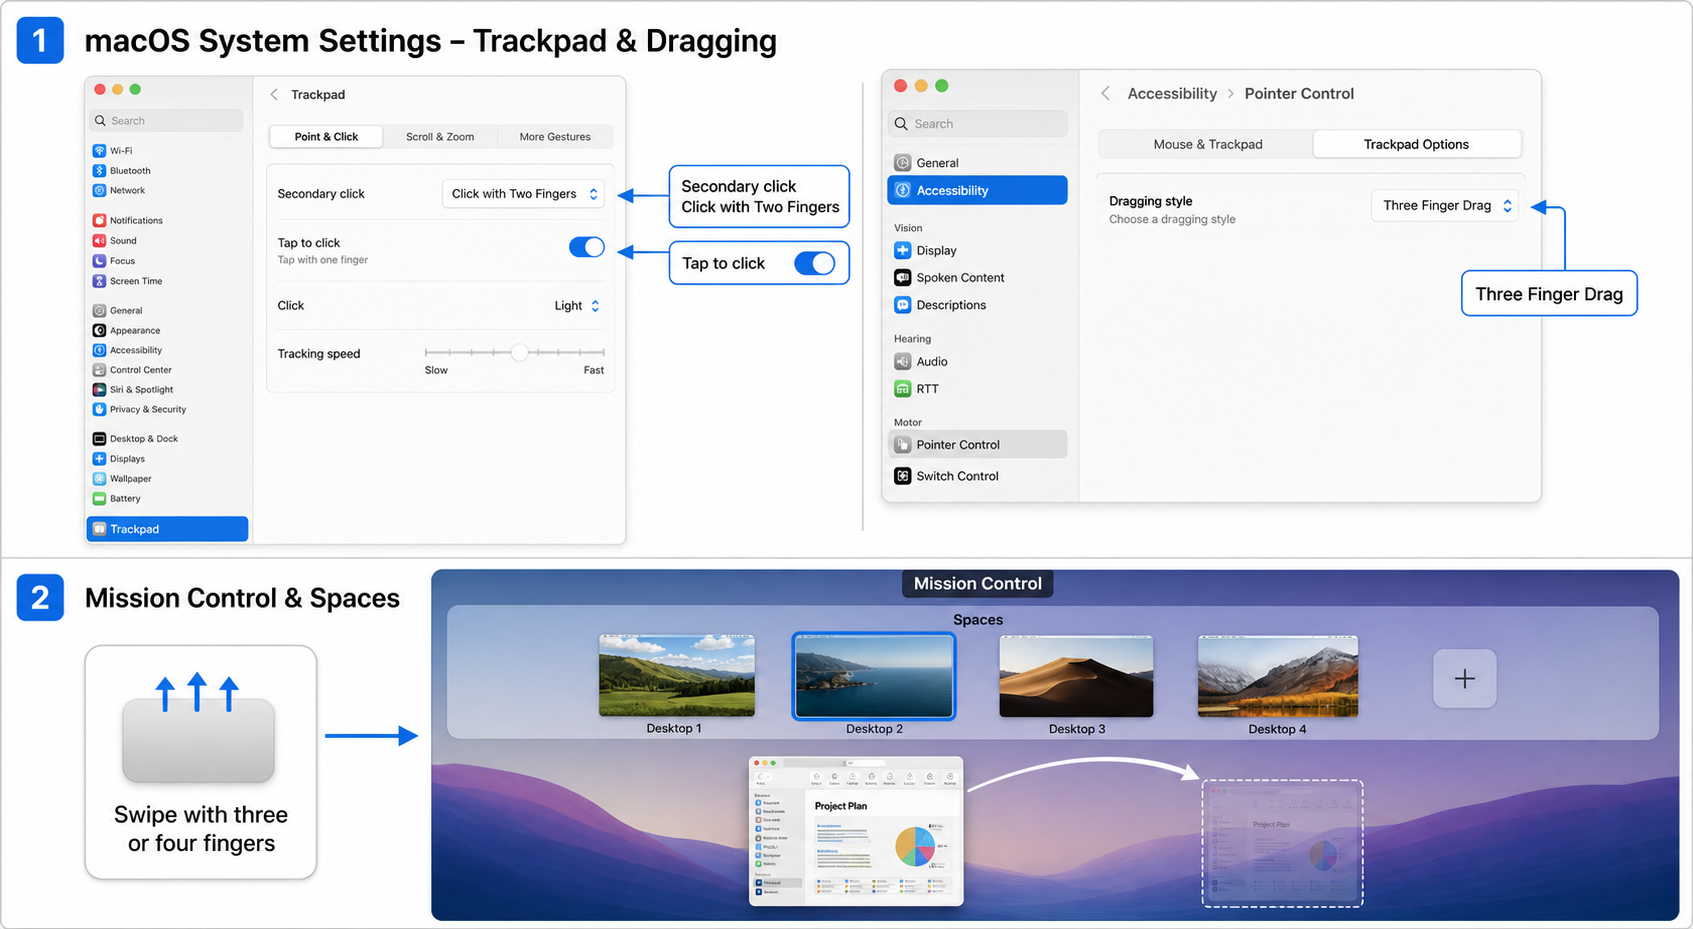The width and height of the screenshot is (1693, 929).
Task: Select the Desktop 3 space thumbnail
Action: tap(1076, 676)
